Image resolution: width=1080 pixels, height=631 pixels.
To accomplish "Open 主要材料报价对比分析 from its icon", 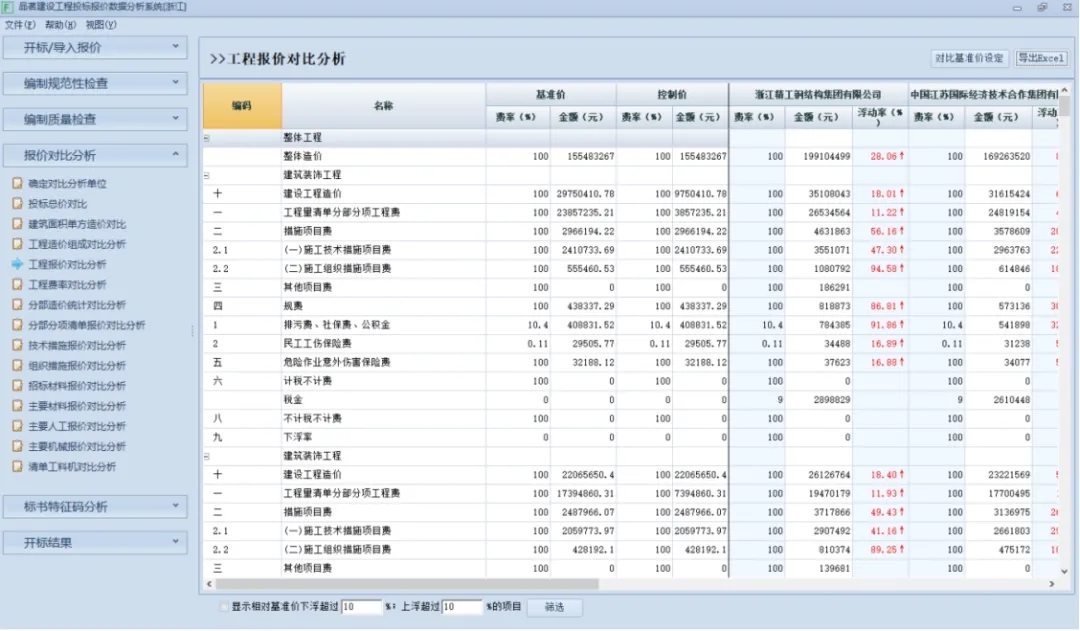I will tap(17, 406).
